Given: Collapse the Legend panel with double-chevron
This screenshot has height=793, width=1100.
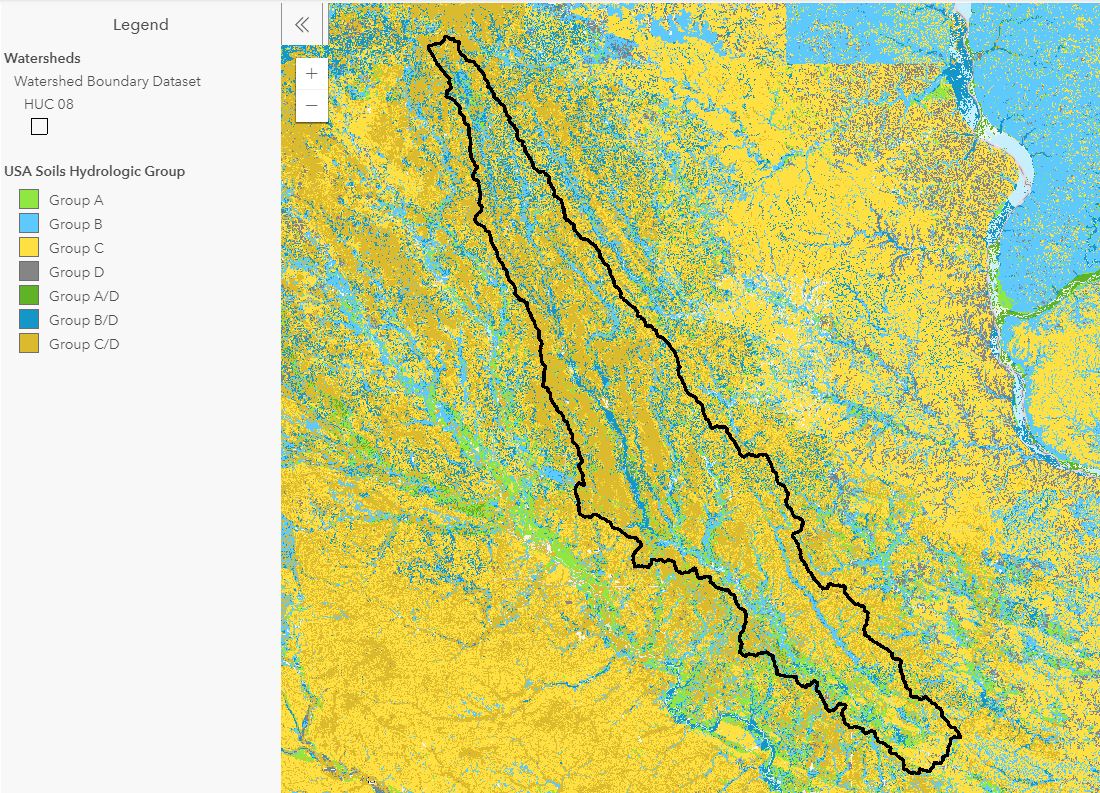Looking at the screenshot, I should point(302,25).
